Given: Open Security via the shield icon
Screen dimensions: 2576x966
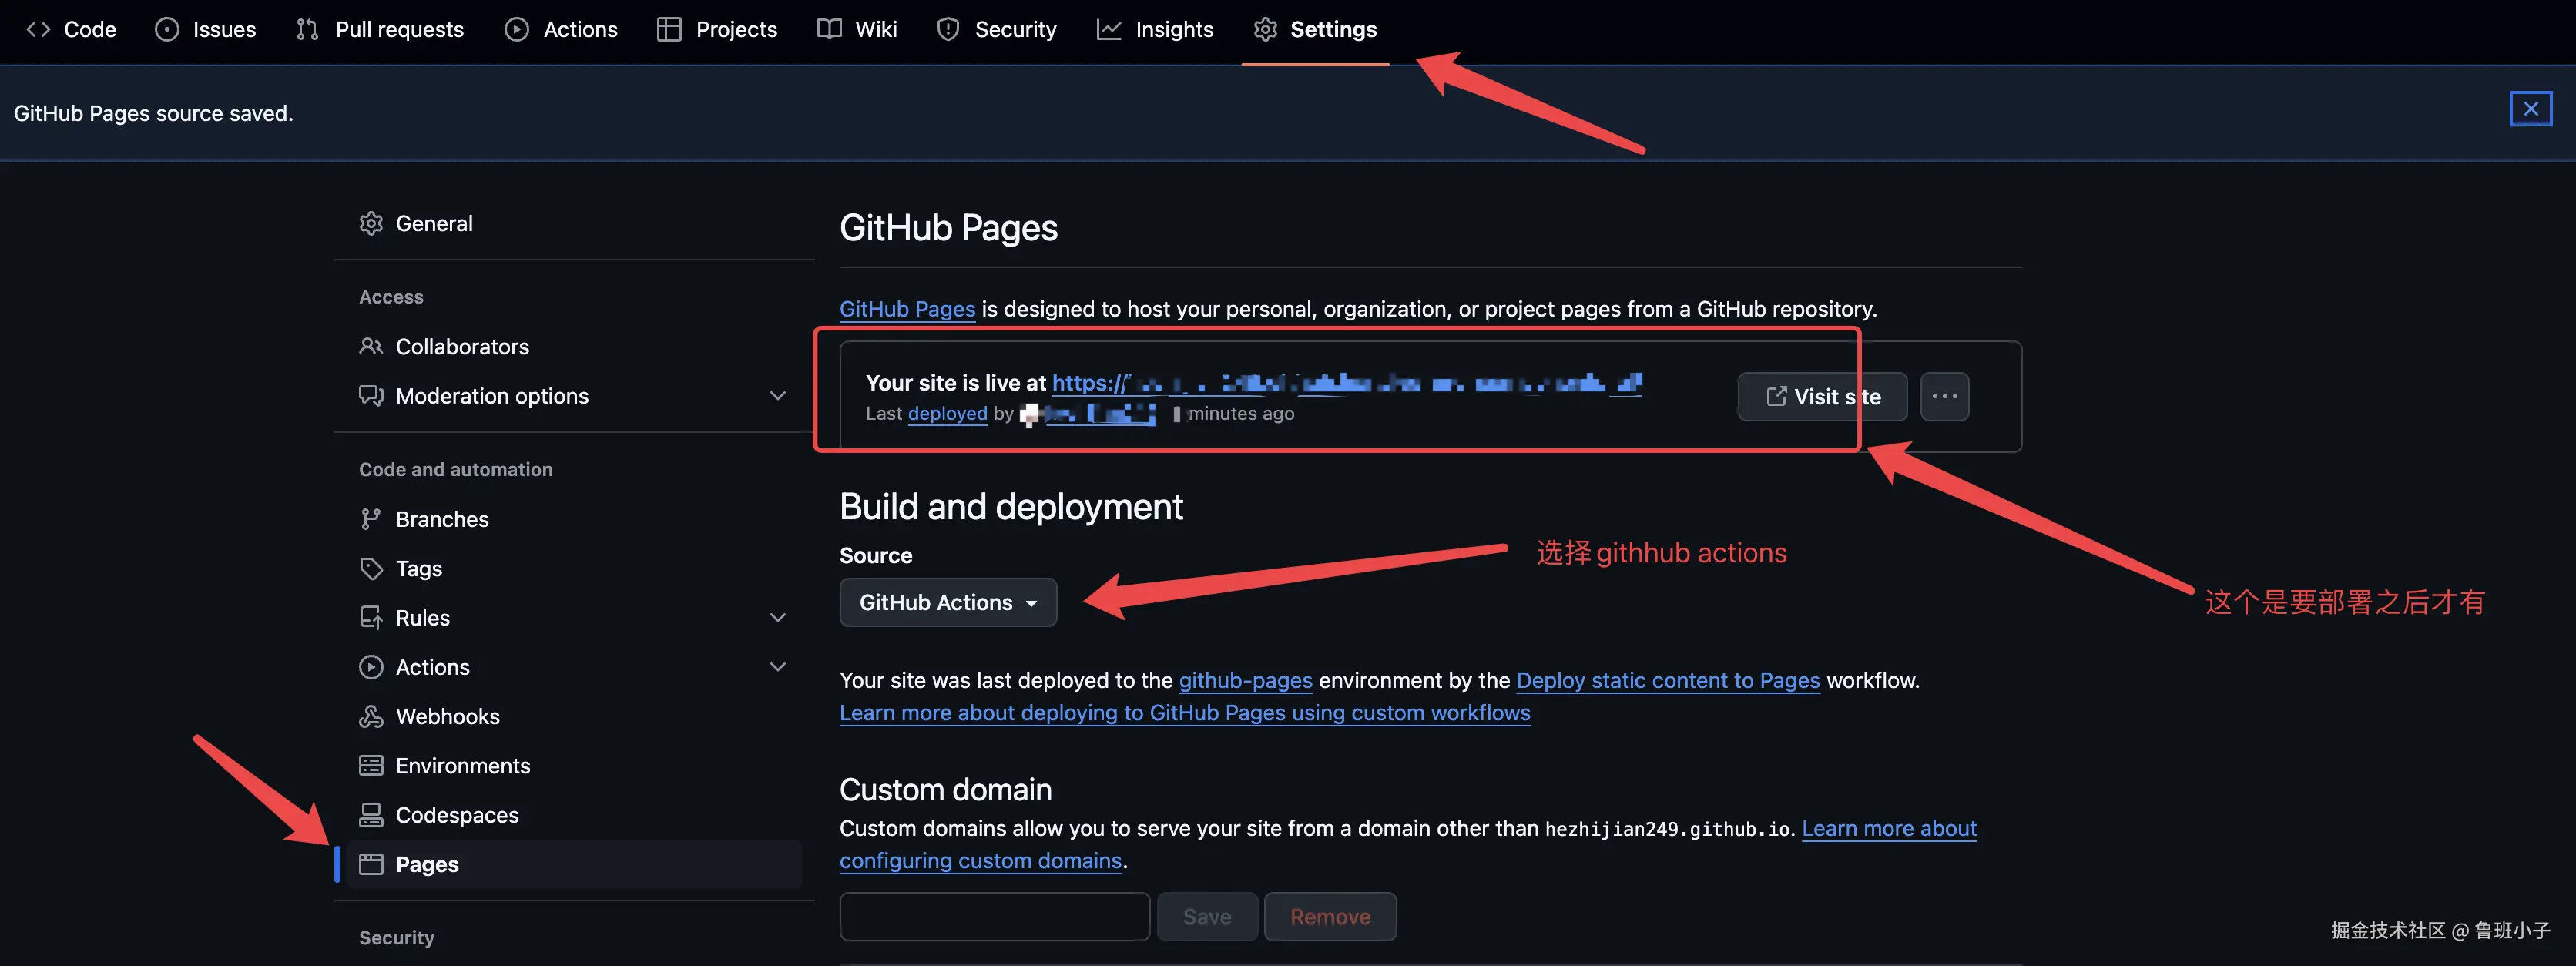Looking at the screenshot, I should (947, 29).
